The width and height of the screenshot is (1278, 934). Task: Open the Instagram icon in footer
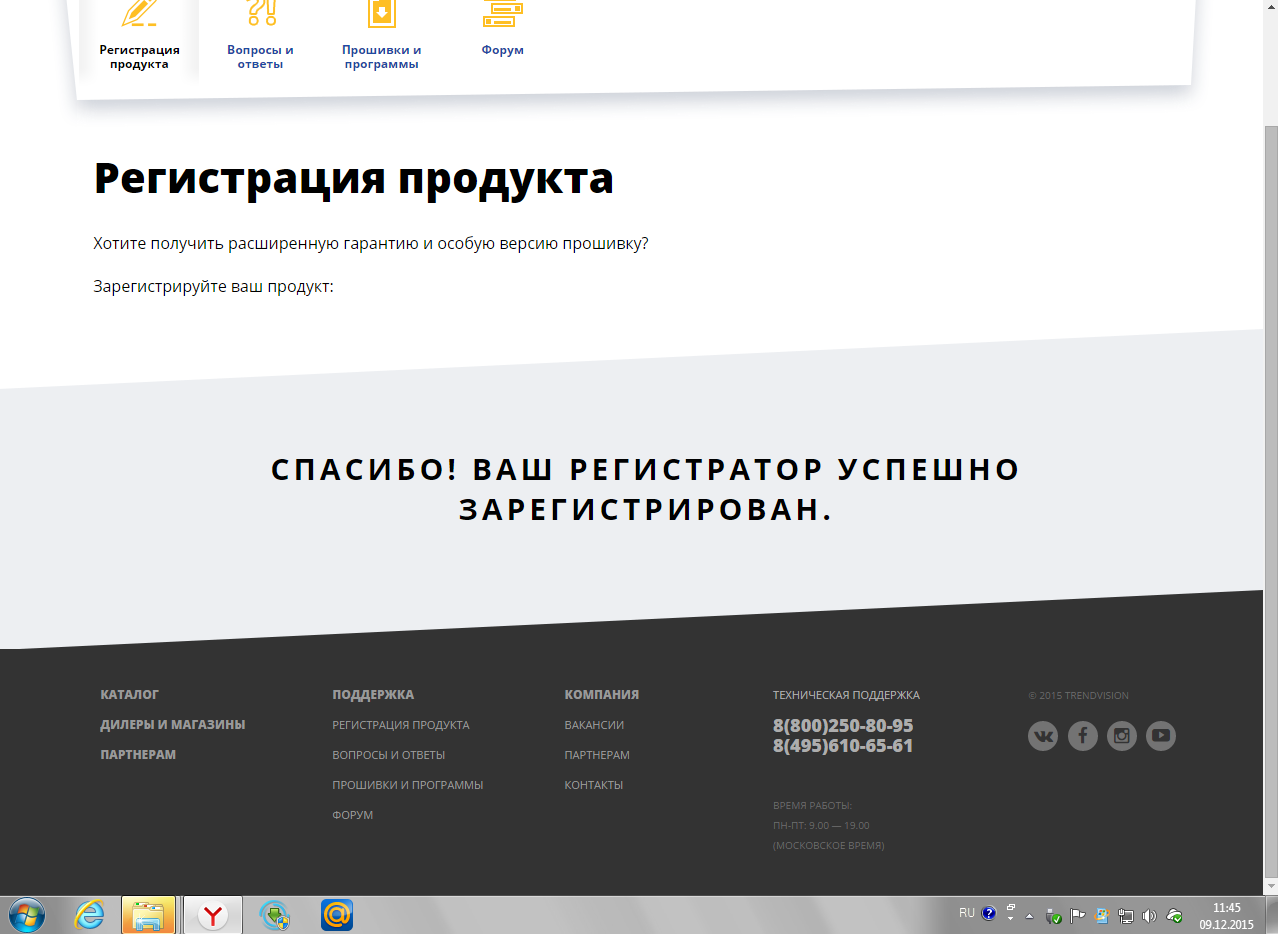(1122, 736)
